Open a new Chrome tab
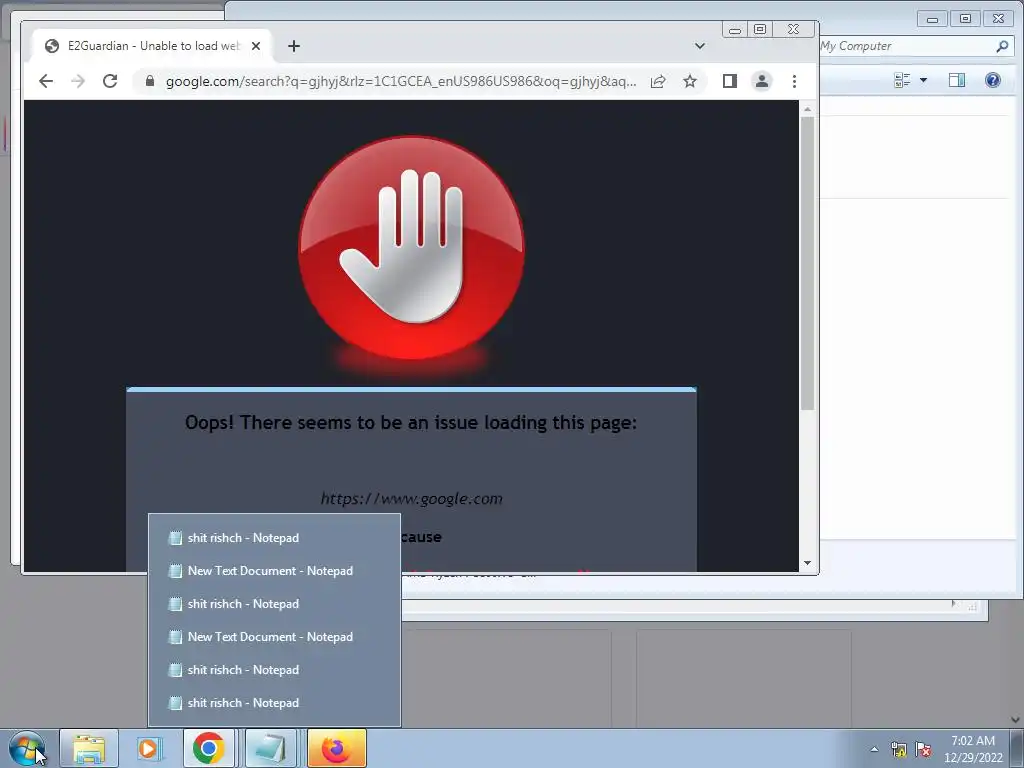 294,46
